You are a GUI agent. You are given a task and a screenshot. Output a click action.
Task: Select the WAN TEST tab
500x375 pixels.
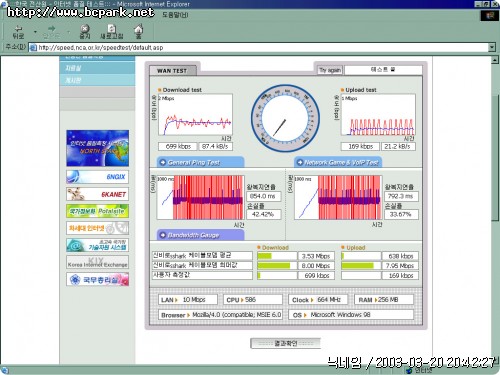pyautogui.click(x=172, y=70)
